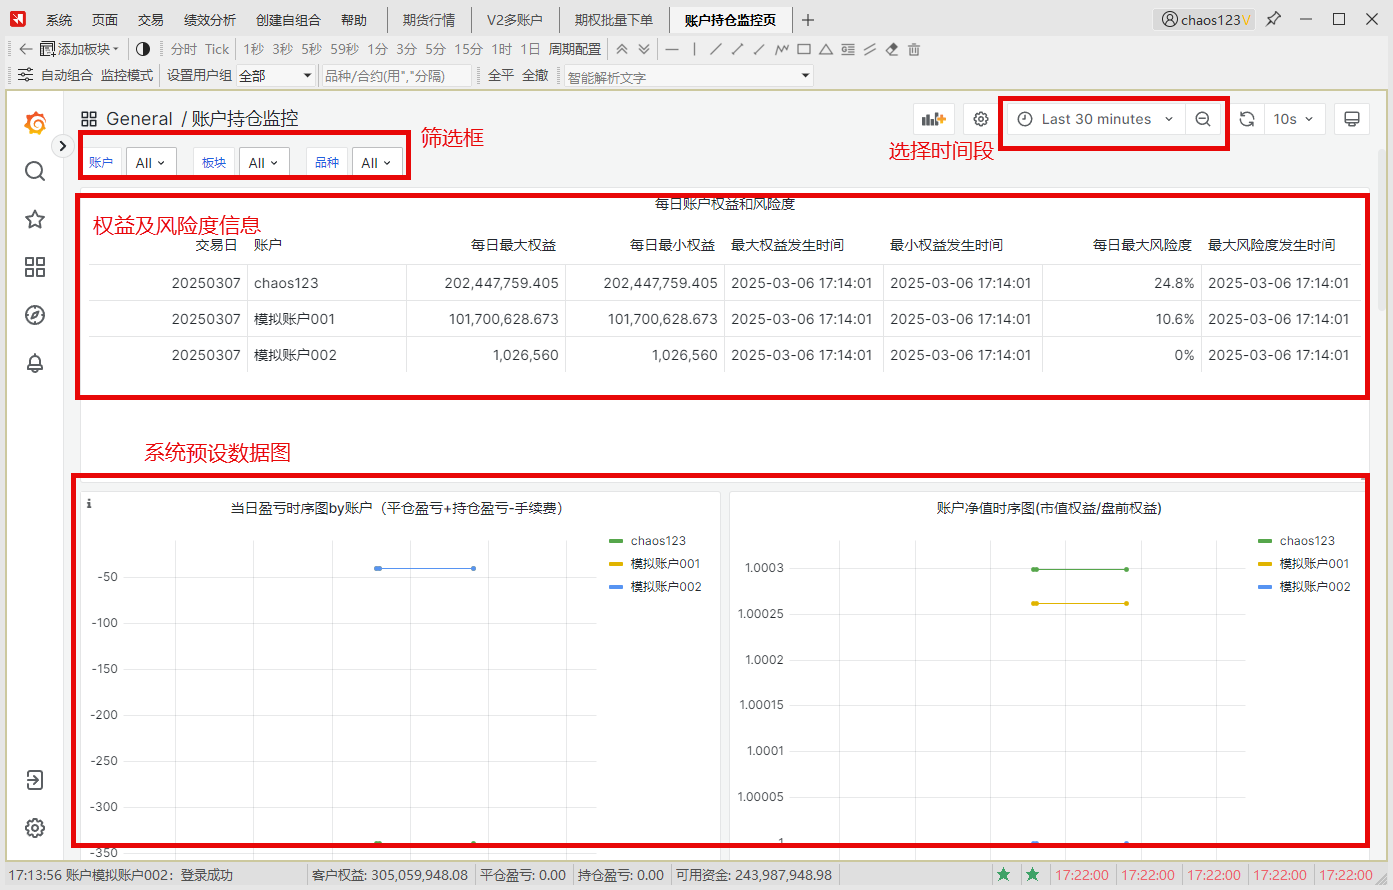1393x890 pixels.
Task: Click the sign-out icon in the sidebar
Action: tap(35, 780)
